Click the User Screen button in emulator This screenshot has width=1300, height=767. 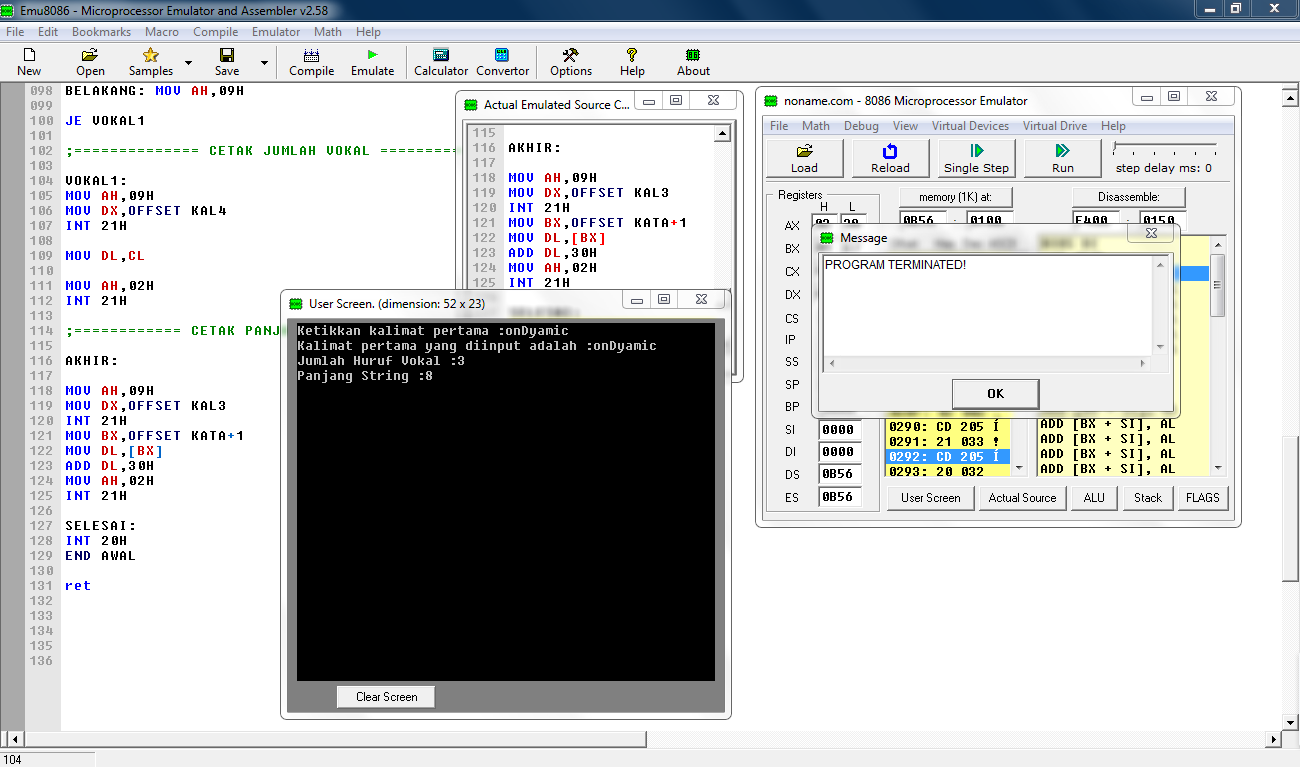tap(930, 498)
